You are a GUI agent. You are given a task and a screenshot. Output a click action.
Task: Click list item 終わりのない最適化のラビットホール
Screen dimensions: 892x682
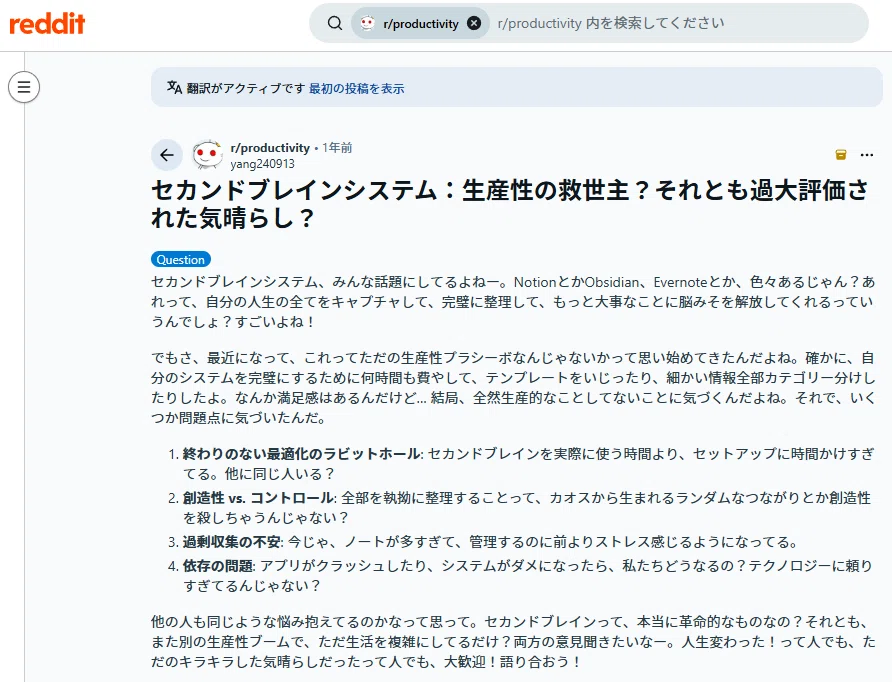pyautogui.click(x=528, y=464)
